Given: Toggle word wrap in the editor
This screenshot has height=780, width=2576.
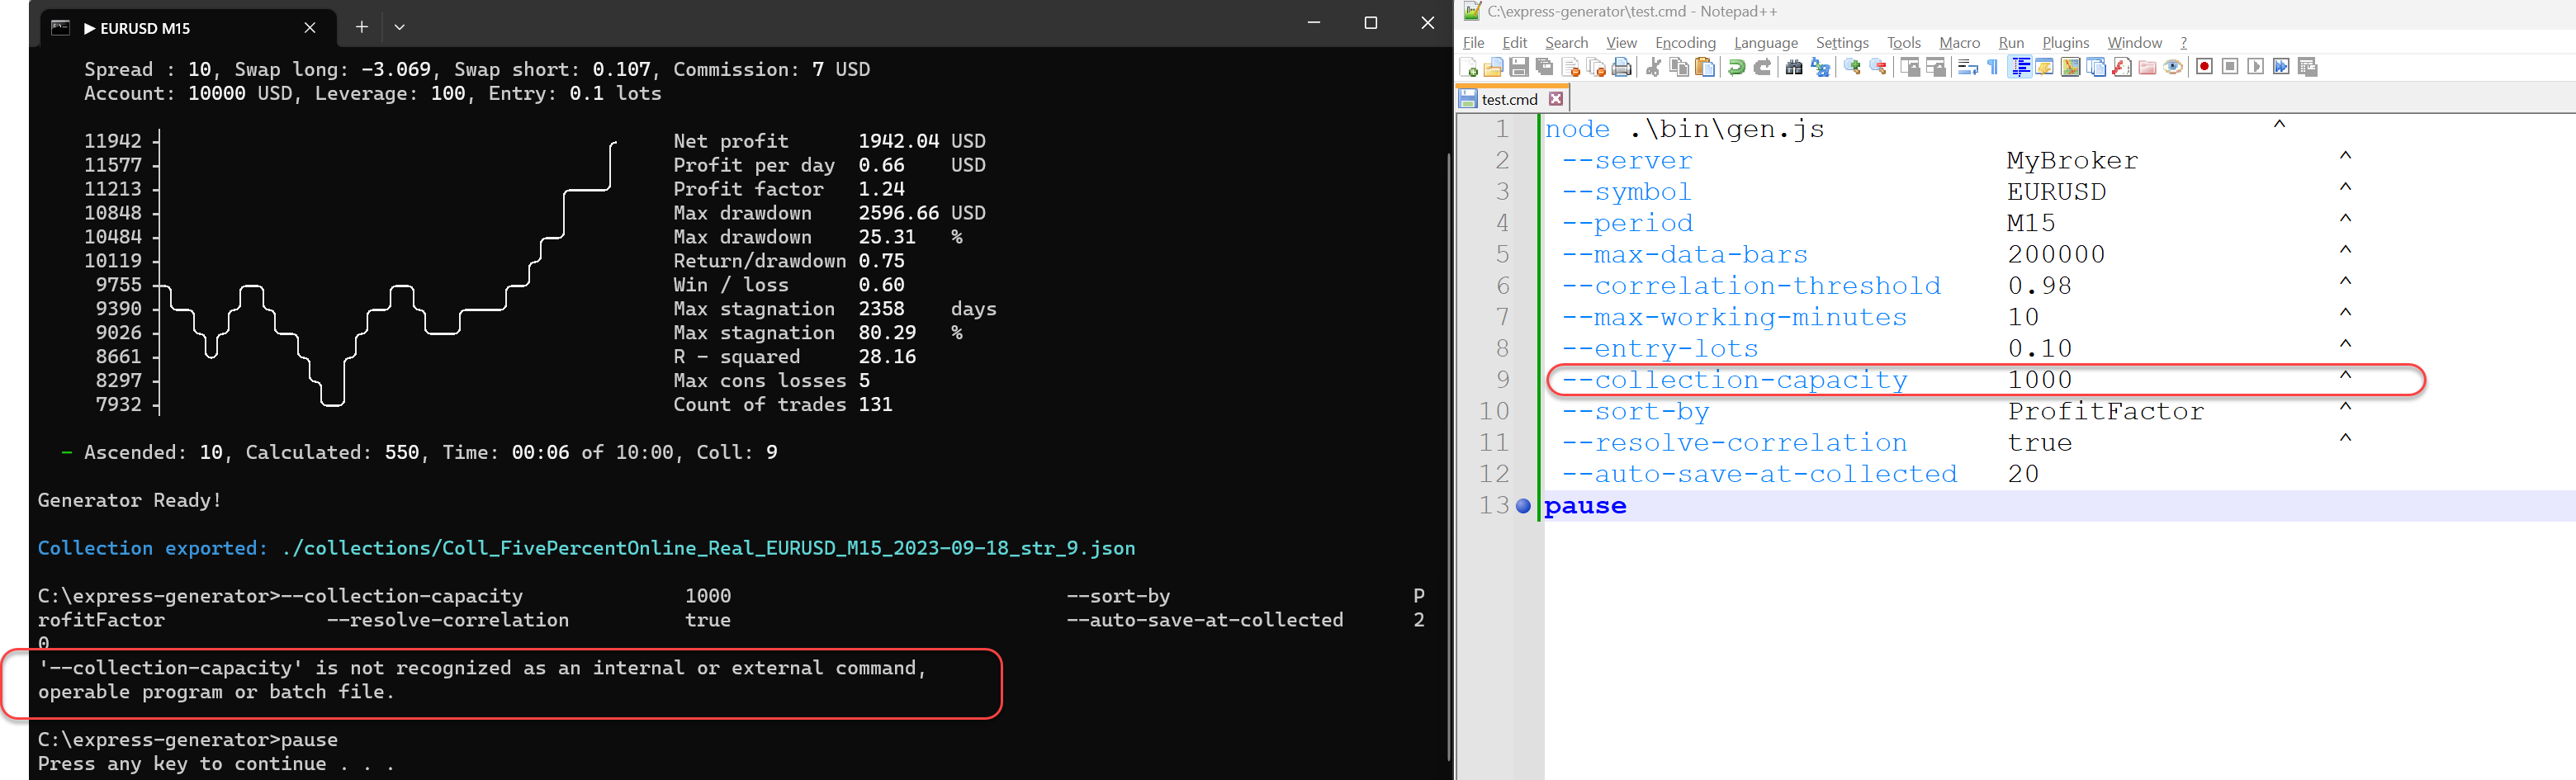Looking at the screenshot, I should point(1968,67).
